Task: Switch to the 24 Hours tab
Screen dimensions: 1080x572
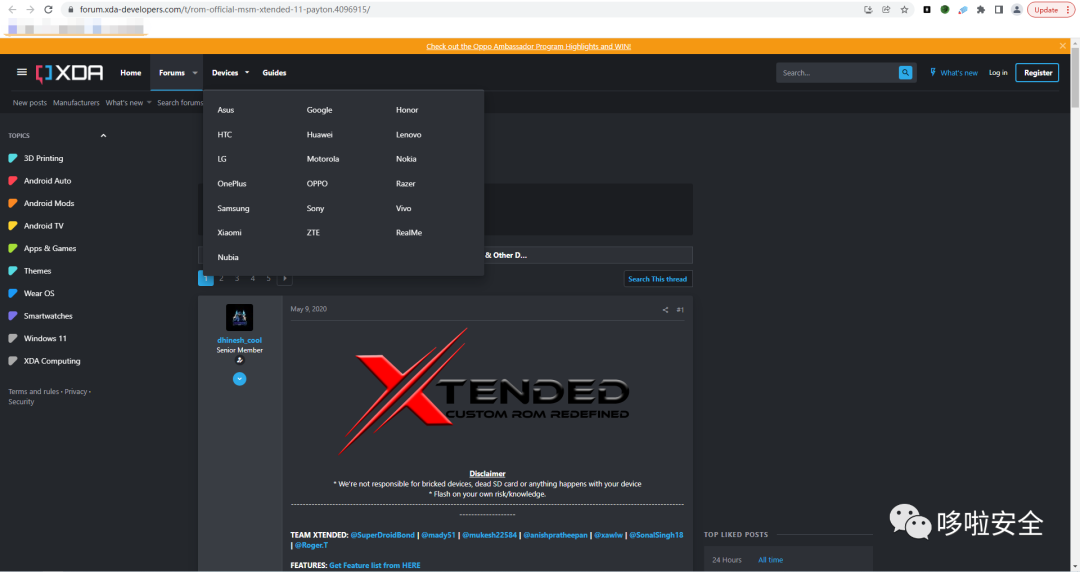Action: [727, 560]
